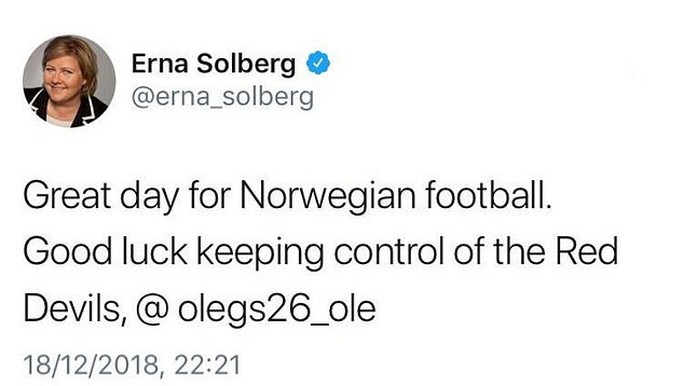Viewport: 684px width, 386px height.
Task: Click the Erna Solberg display name
Action: (x=214, y=64)
